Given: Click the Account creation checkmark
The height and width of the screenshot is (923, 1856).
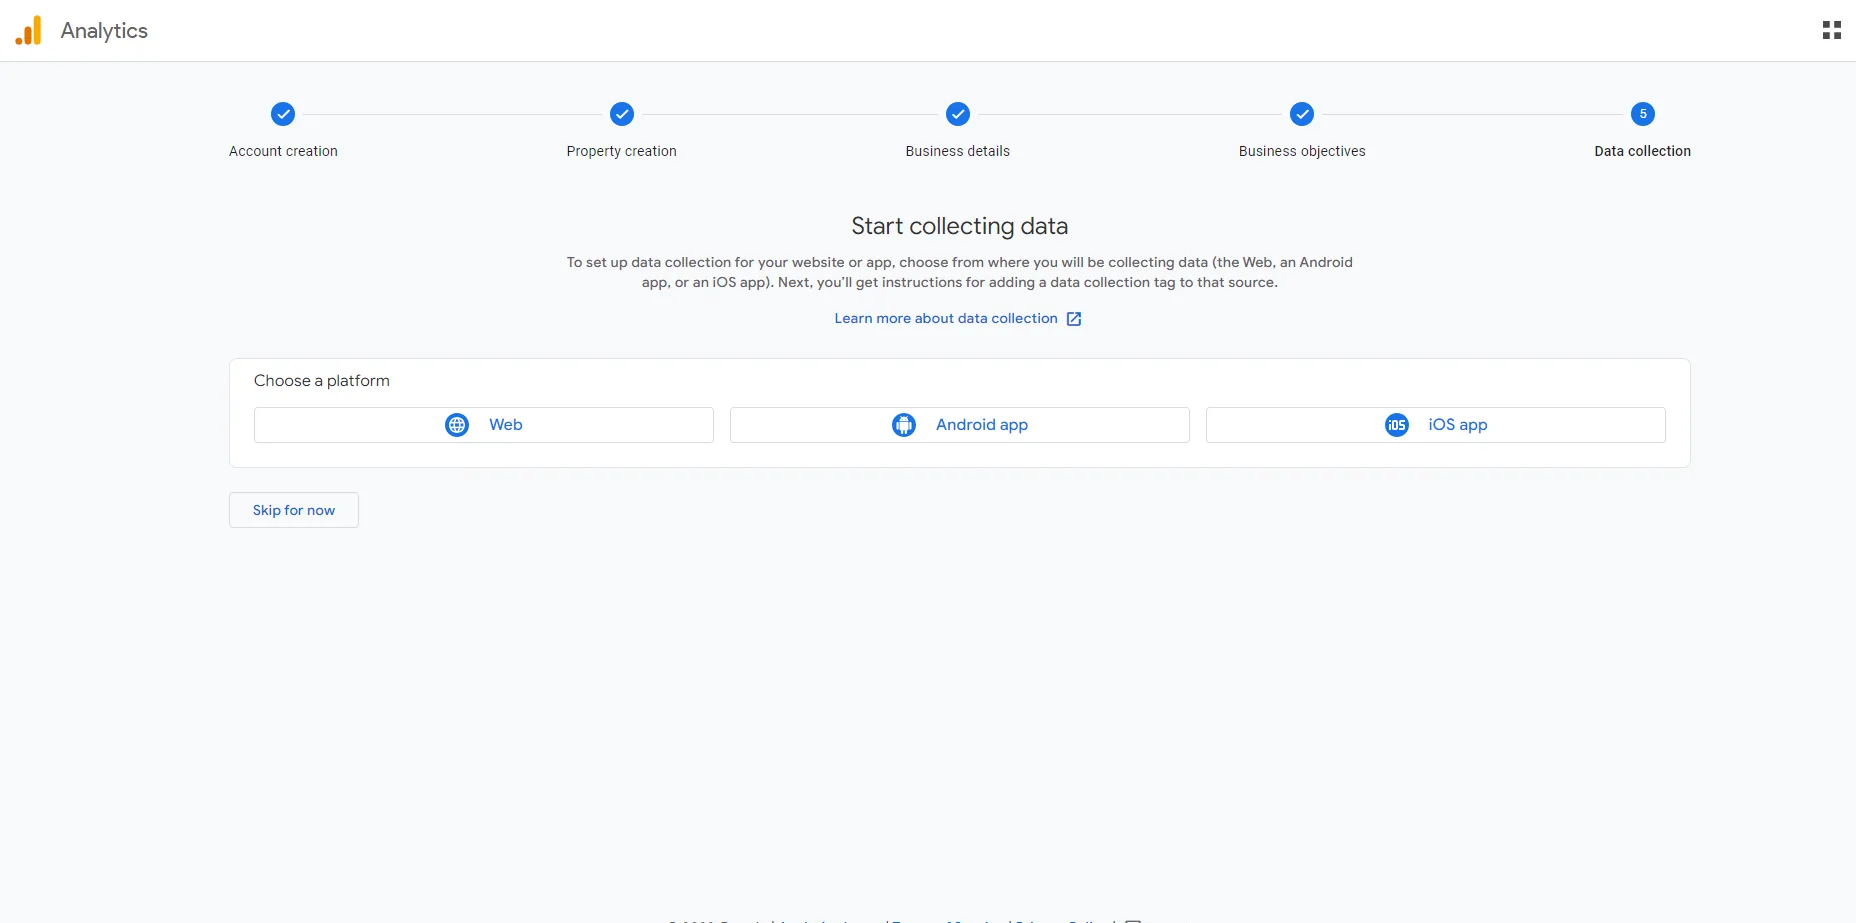Looking at the screenshot, I should coord(283,114).
